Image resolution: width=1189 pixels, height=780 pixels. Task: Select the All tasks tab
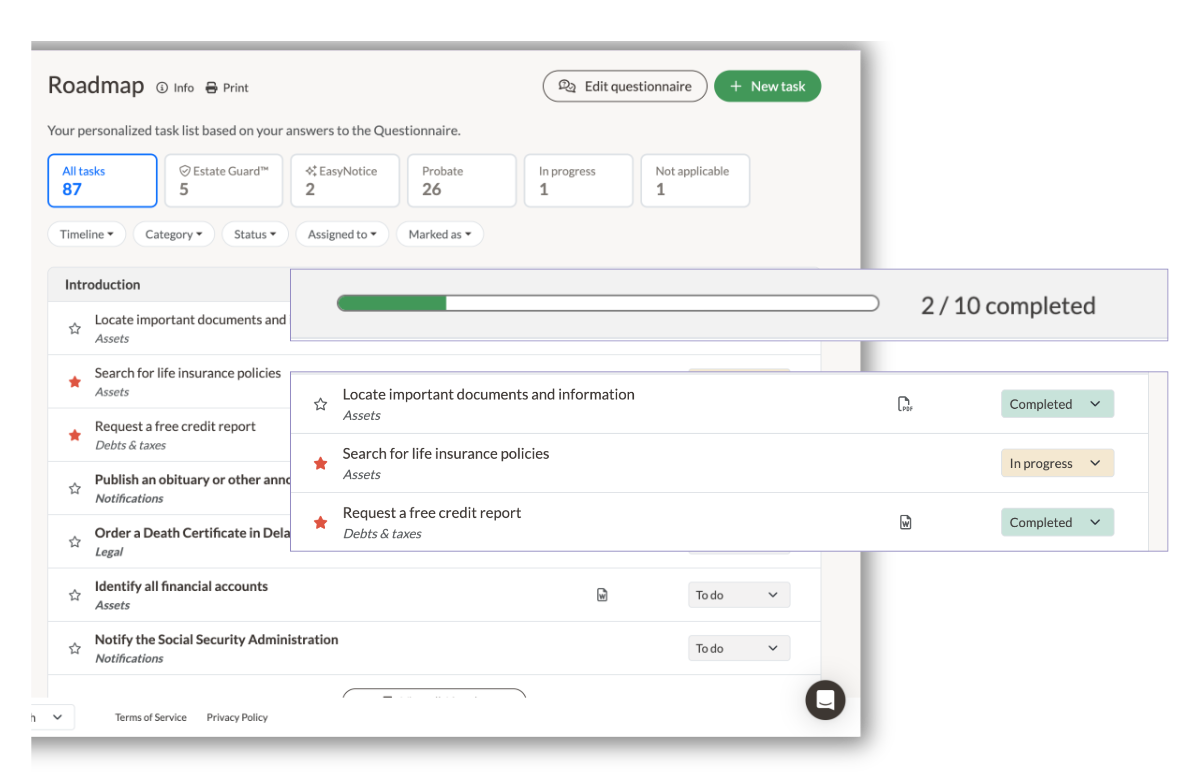pyautogui.click(x=102, y=180)
